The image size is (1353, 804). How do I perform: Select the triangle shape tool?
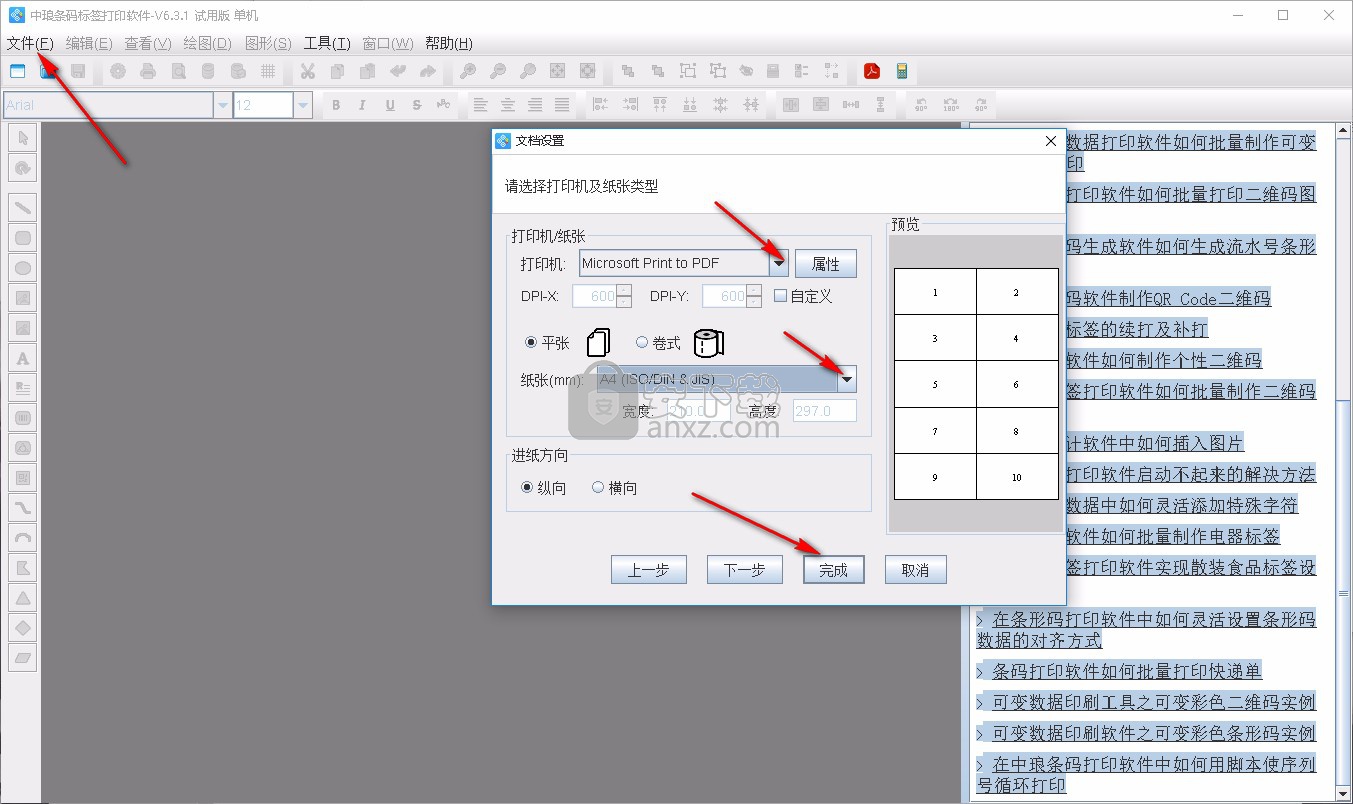(23, 598)
